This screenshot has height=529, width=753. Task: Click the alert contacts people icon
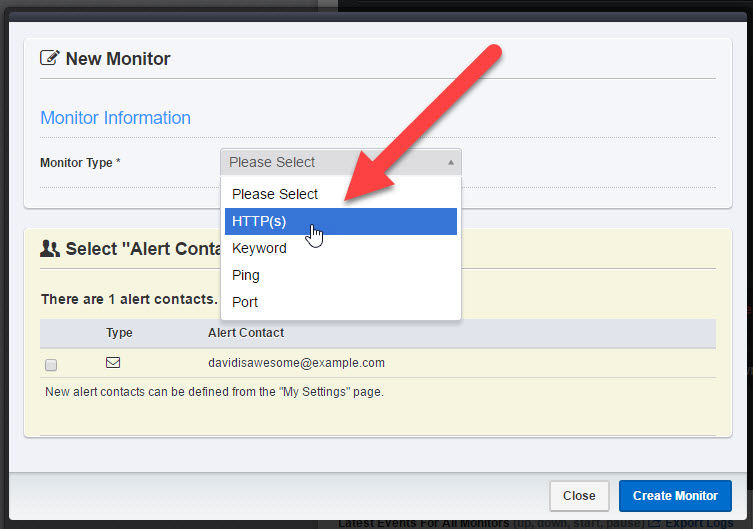[50, 248]
